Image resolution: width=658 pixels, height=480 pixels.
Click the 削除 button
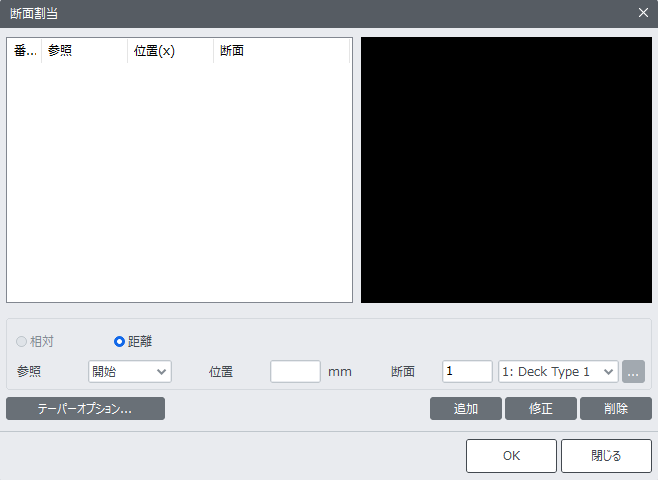tap(616, 409)
